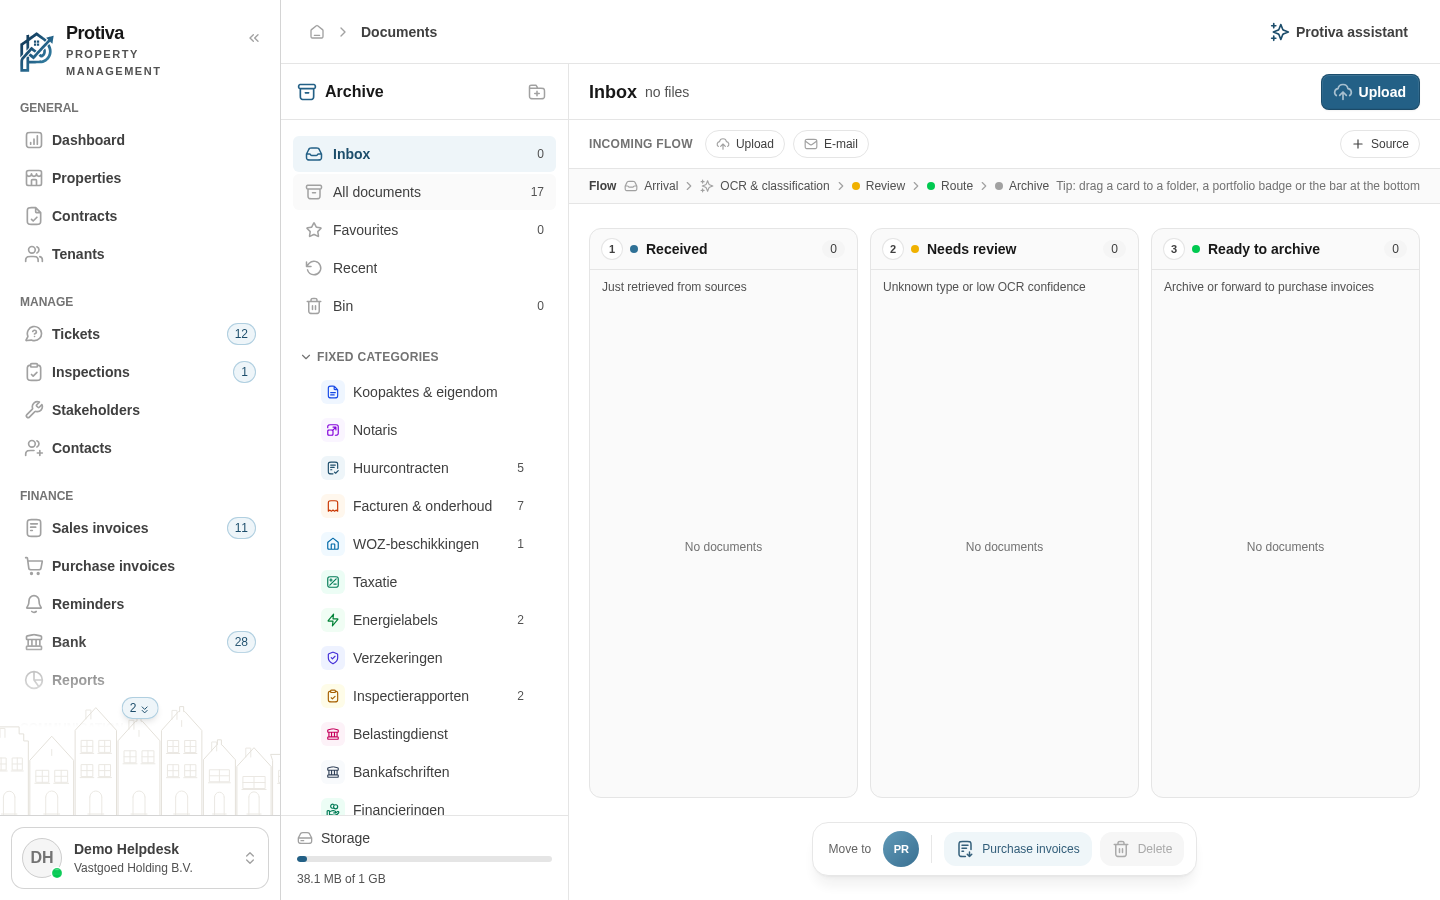Screen dimensions: 1440x900
Task: Click the PR portfolio badge
Action: pyautogui.click(x=901, y=849)
